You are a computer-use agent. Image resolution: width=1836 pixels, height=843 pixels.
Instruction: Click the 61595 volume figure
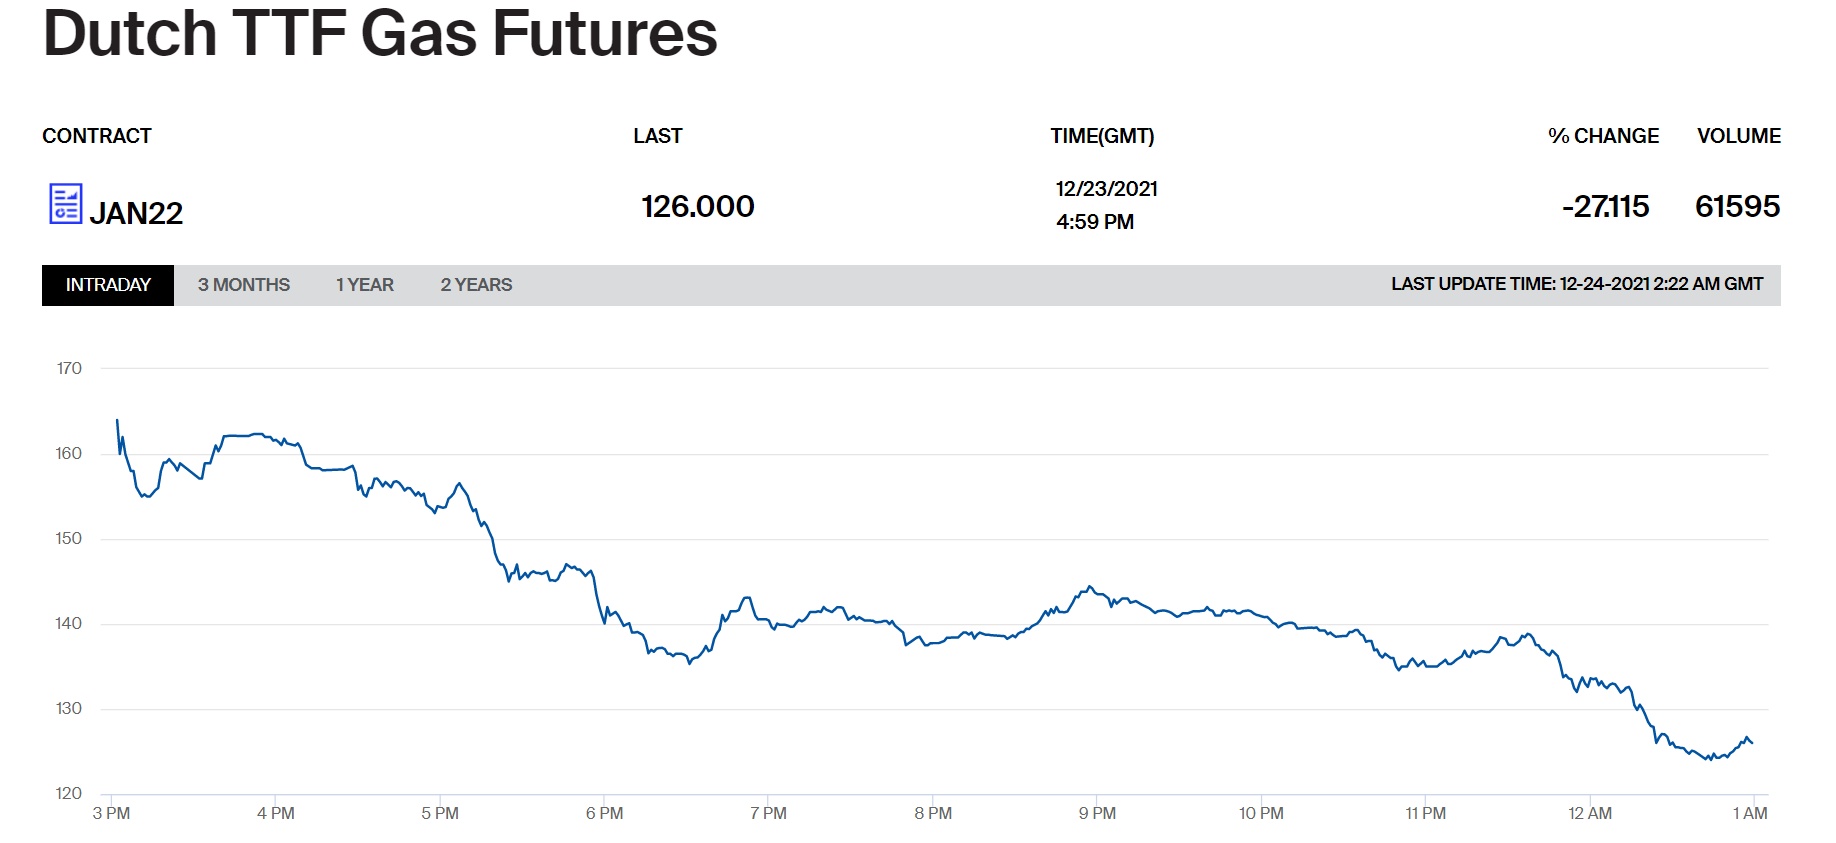point(1737,206)
